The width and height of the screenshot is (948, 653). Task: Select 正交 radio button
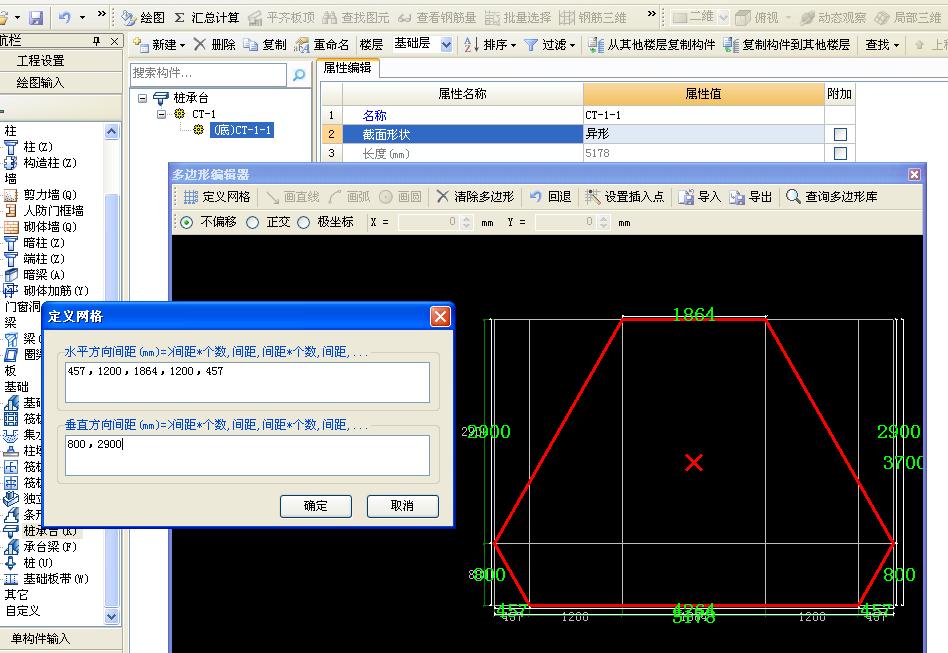coord(253,223)
